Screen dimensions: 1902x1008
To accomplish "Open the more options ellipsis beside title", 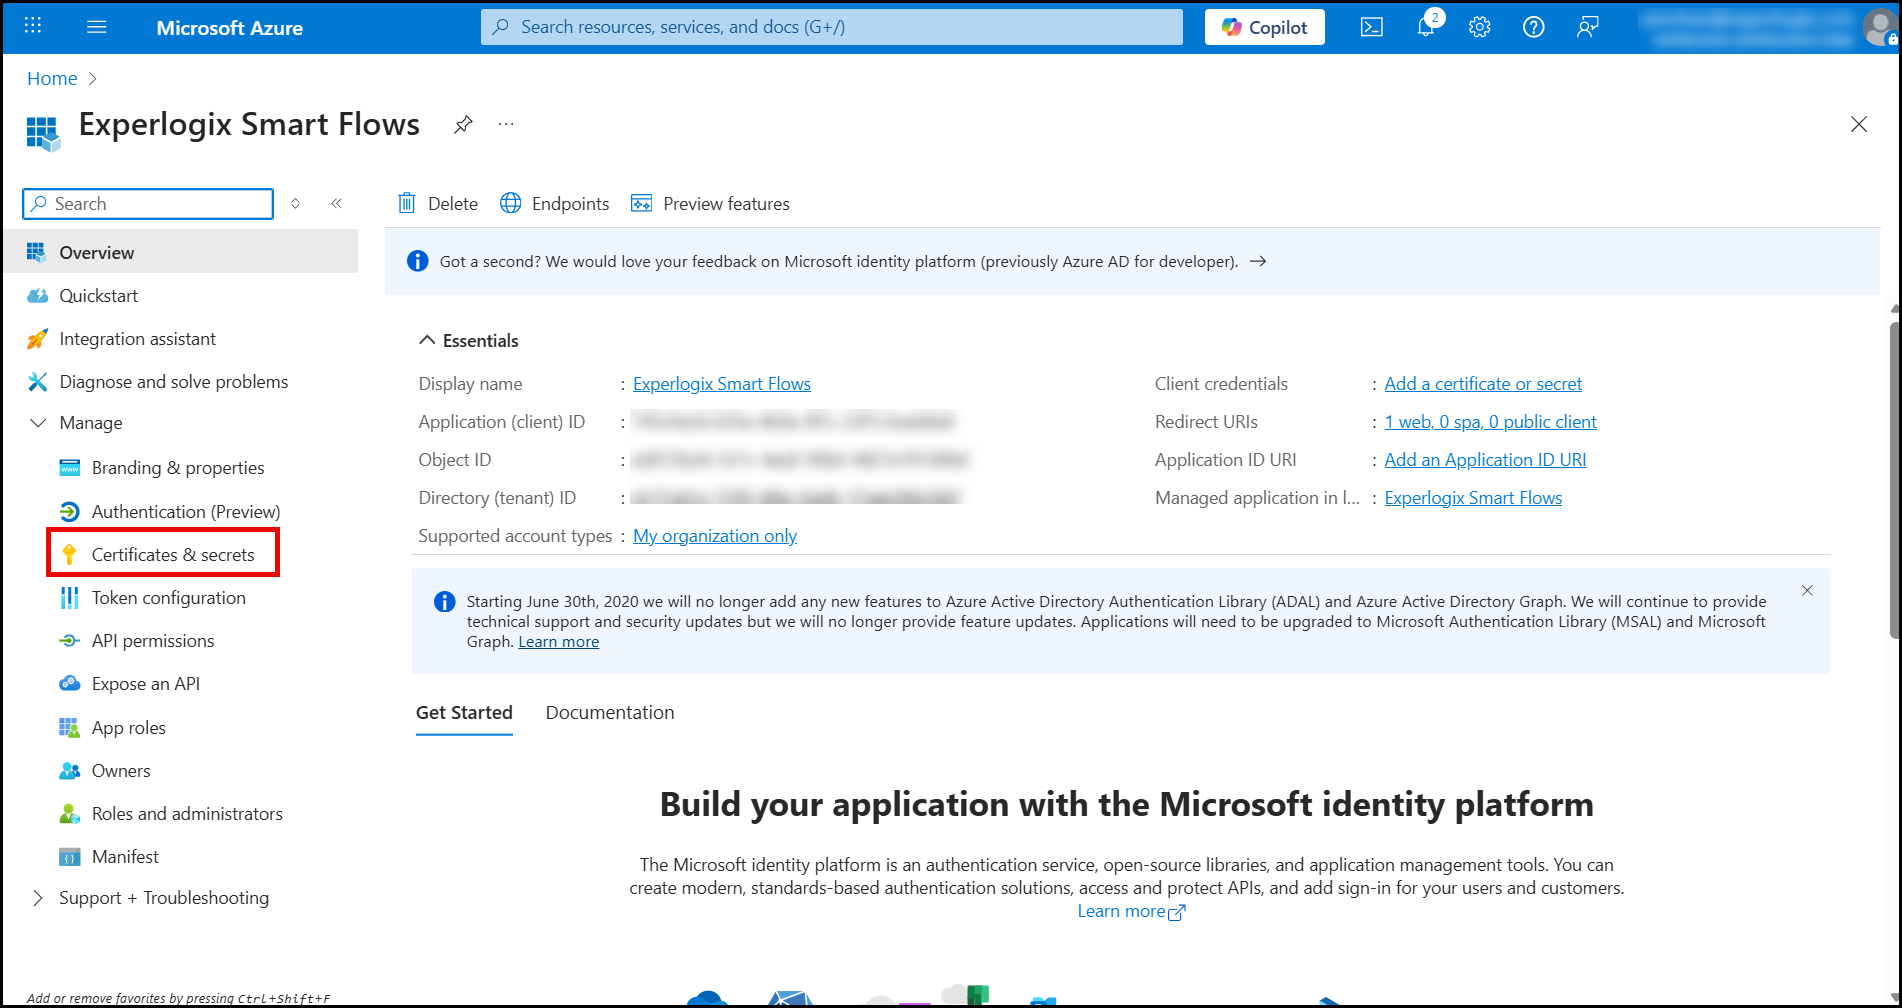I will 506,124.
